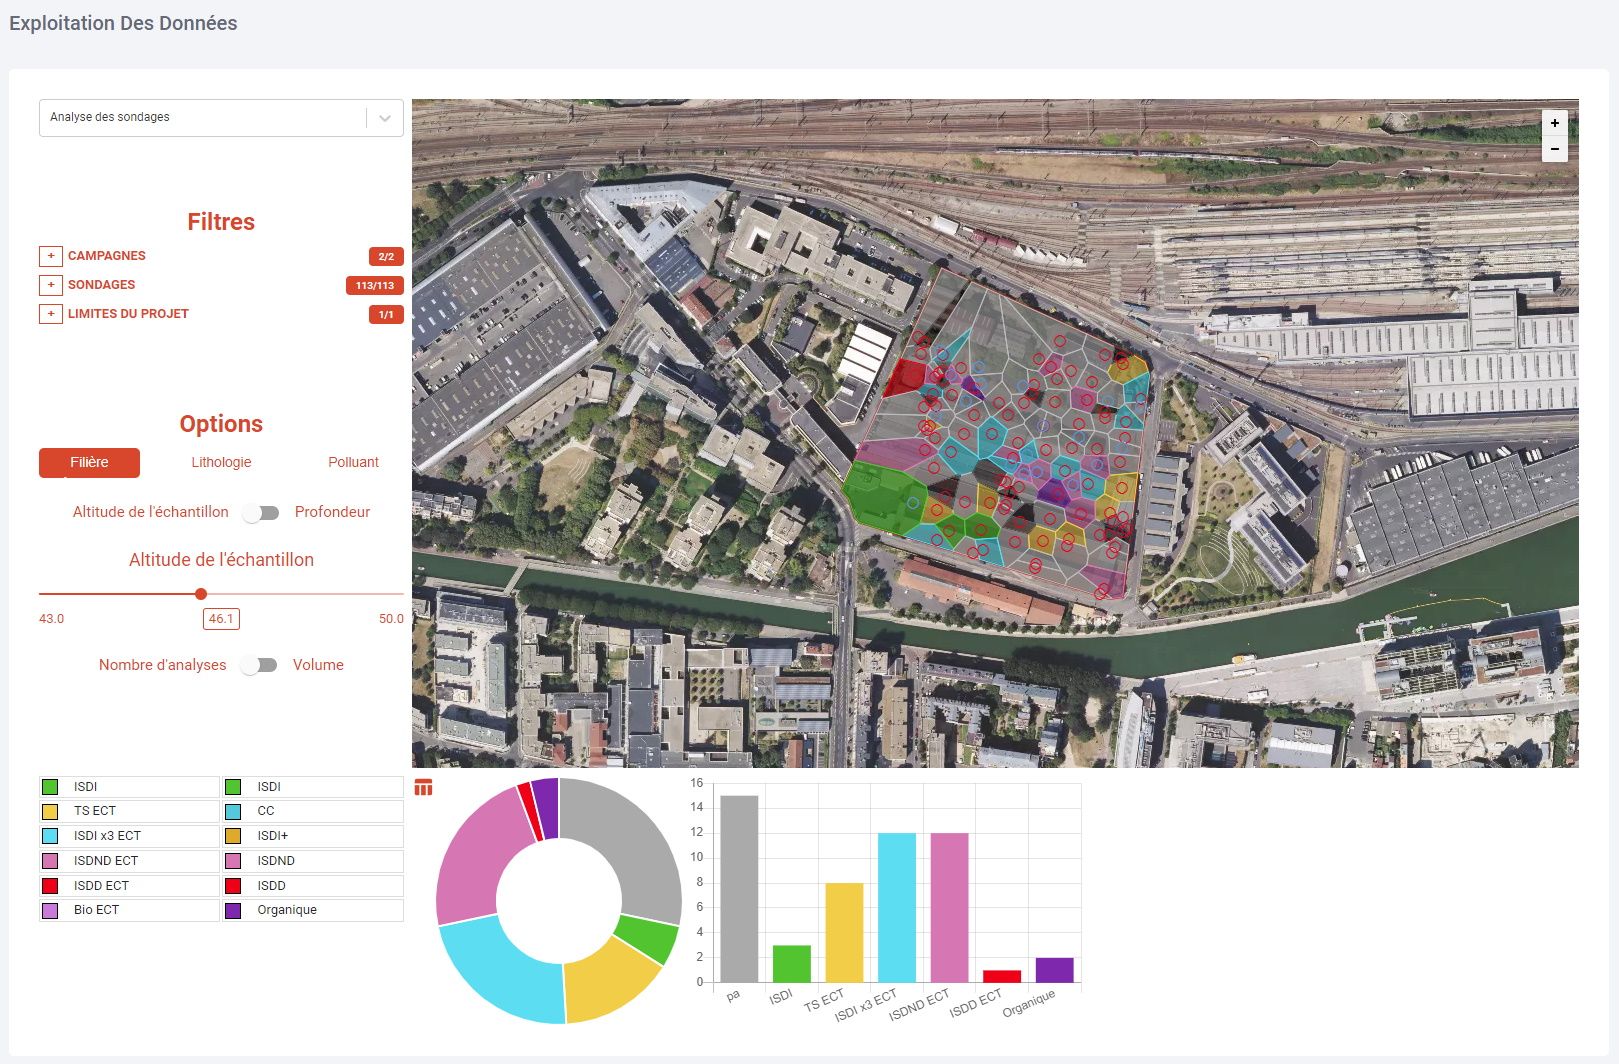Image resolution: width=1619 pixels, height=1064 pixels.
Task: Click the ISDND ECT pink swatch
Action: pyautogui.click(x=50, y=861)
